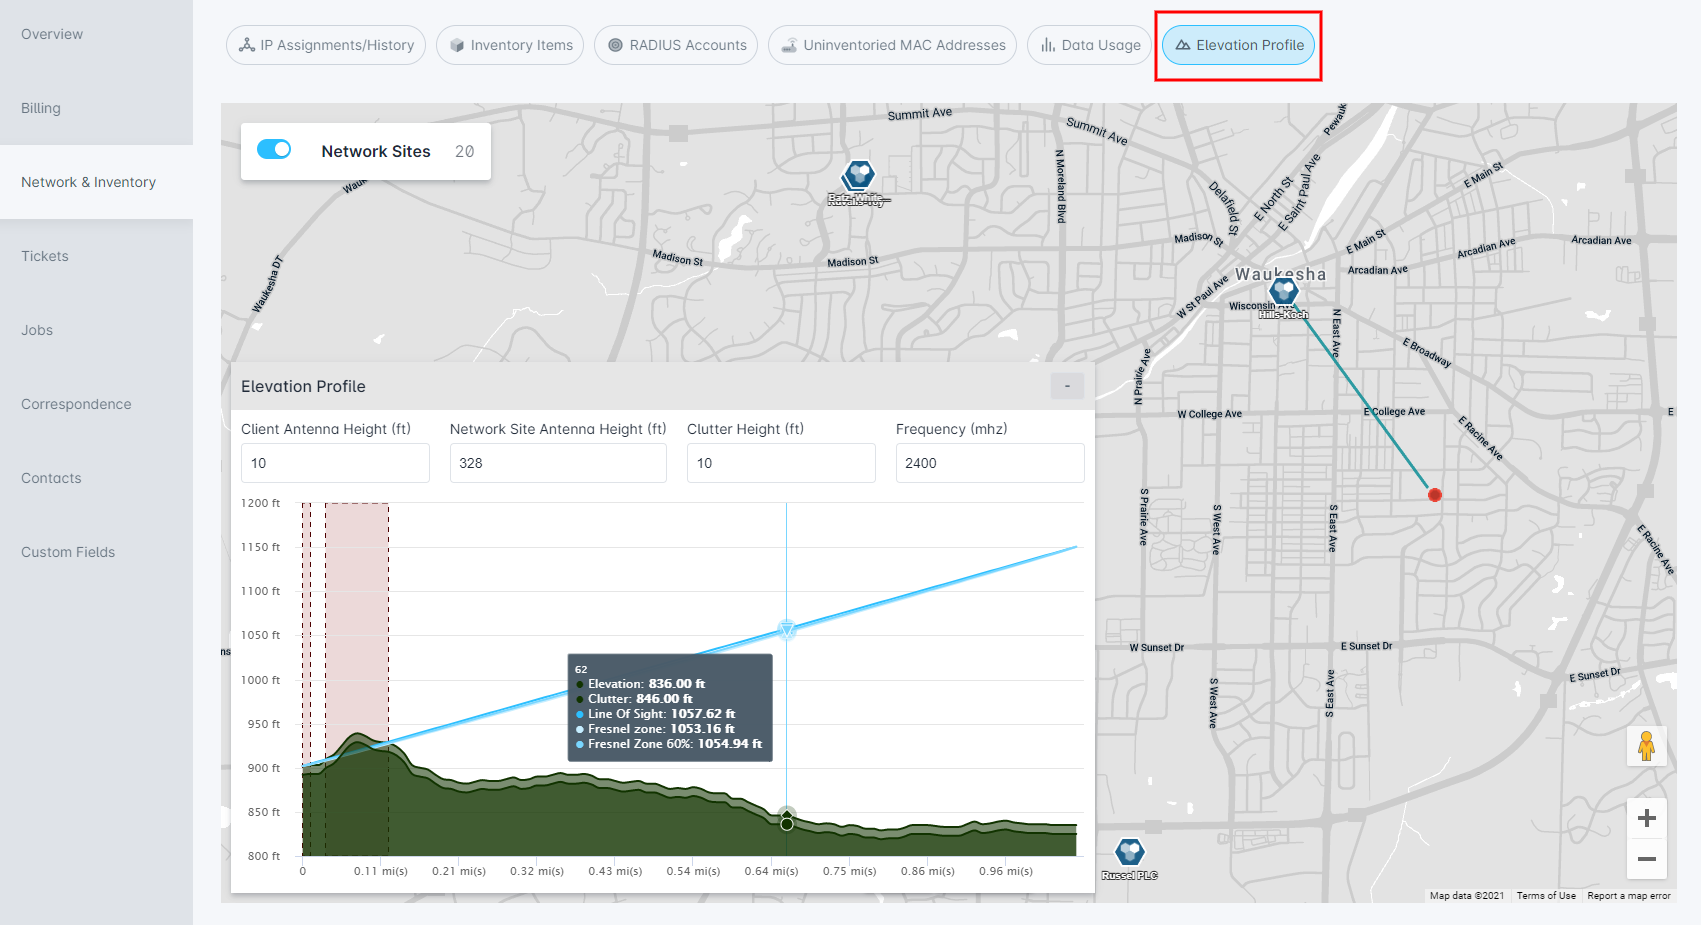
Task: Click the IP Assignments network icon
Action: tap(247, 45)
